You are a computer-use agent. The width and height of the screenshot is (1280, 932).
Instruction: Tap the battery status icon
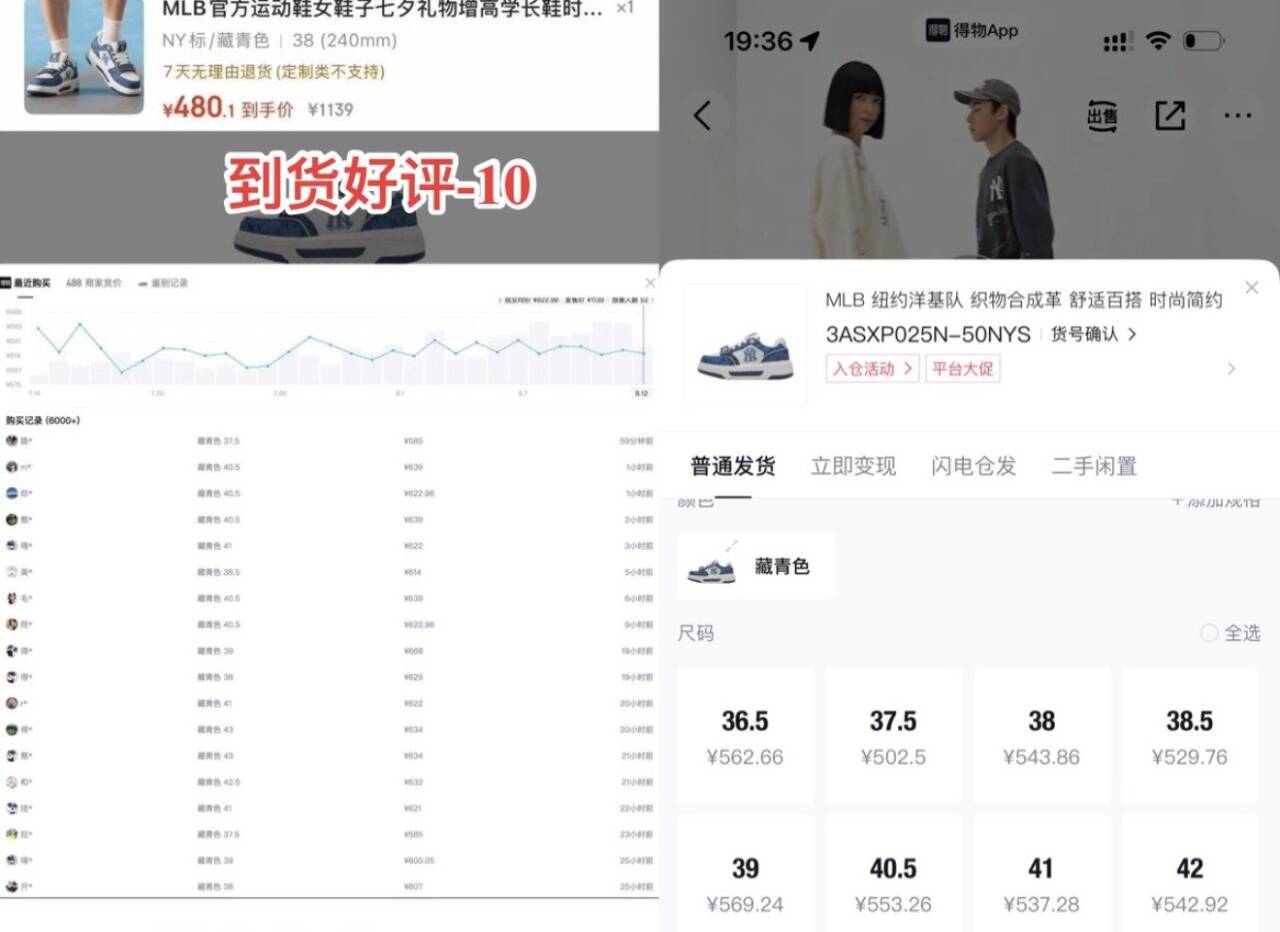point(1203,41)
